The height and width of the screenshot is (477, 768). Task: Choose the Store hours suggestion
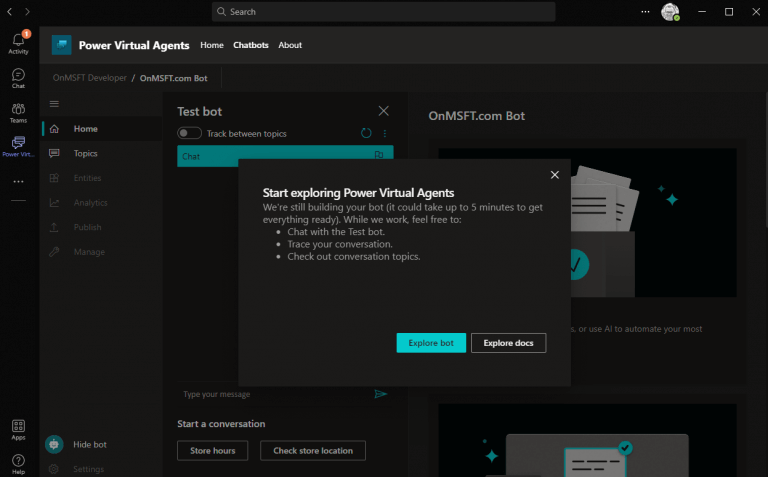pos(213,451)
